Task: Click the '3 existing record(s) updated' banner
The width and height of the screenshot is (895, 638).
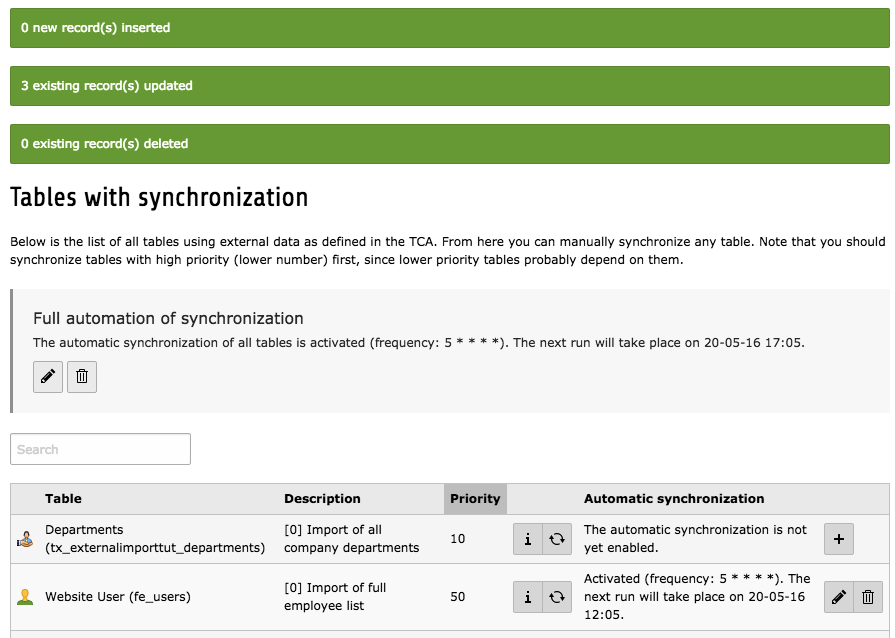Action: click(447, 86)
